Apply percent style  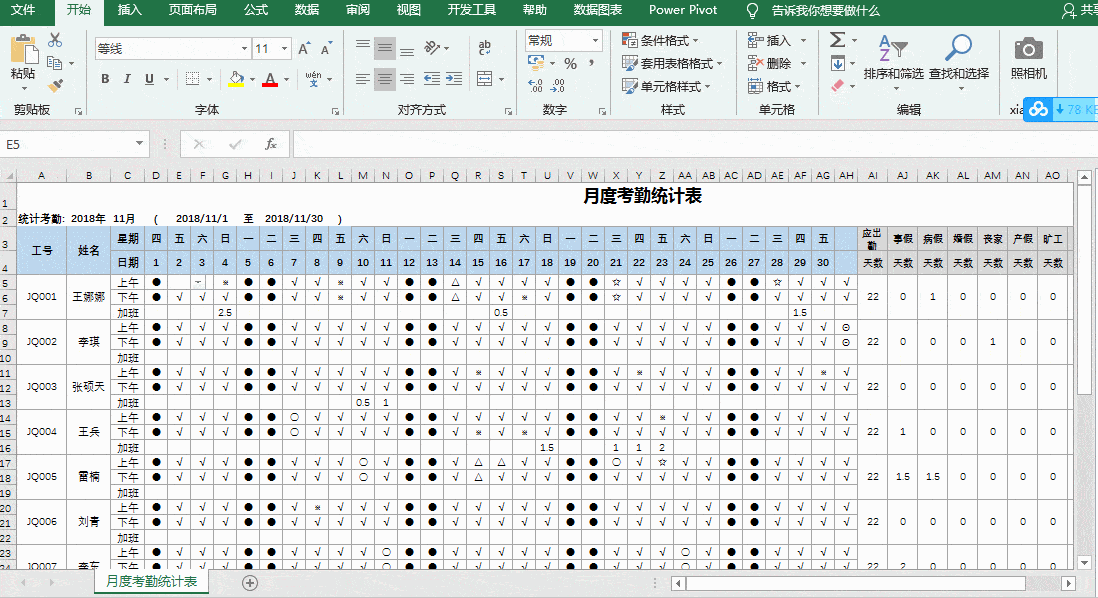tap(571, 64)
